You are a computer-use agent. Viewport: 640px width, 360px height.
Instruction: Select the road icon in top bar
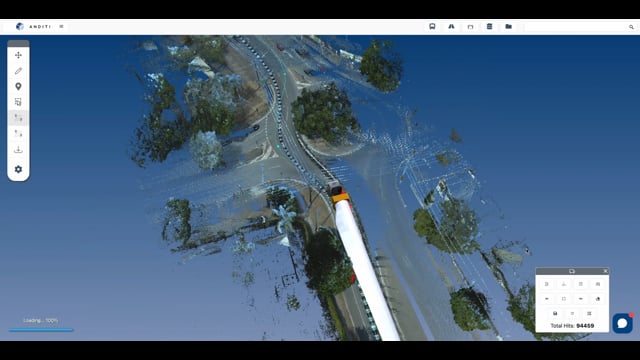pos(451,27)
